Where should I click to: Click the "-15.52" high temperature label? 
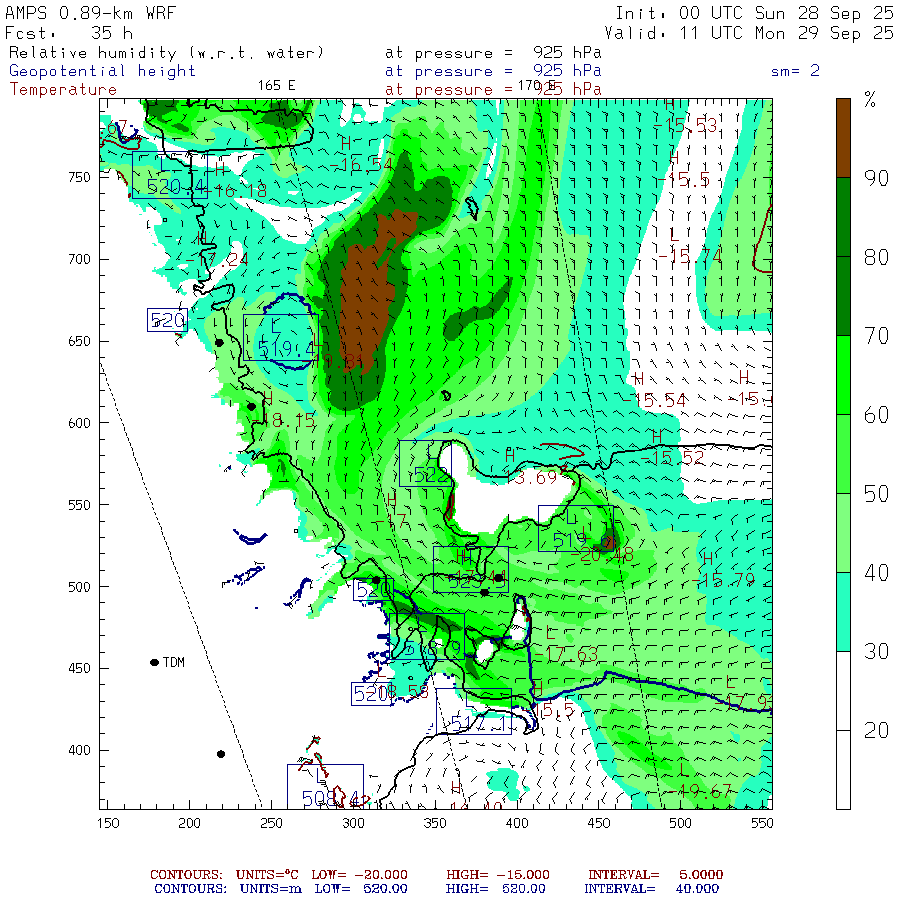pyautogui.click(x=672, y=458)
